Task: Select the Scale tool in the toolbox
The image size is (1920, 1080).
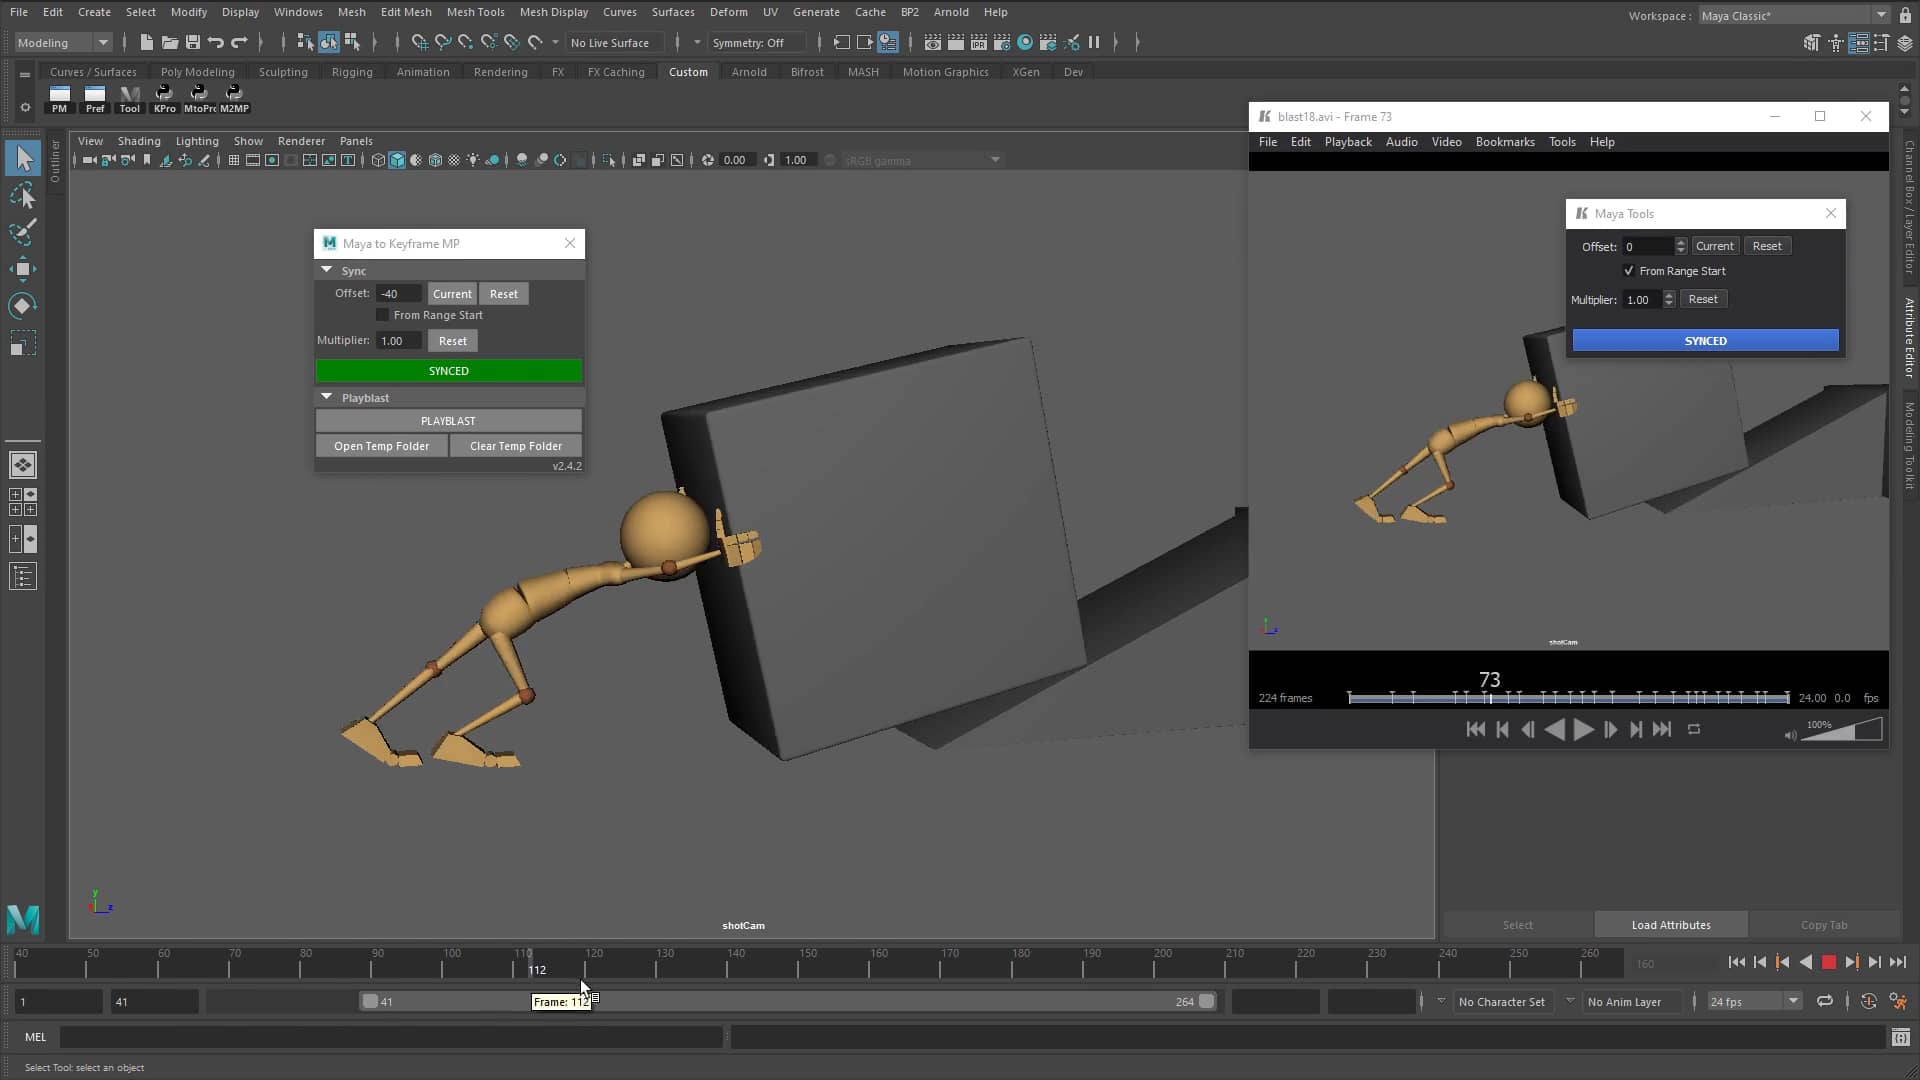Action: (x=23, y=342)
